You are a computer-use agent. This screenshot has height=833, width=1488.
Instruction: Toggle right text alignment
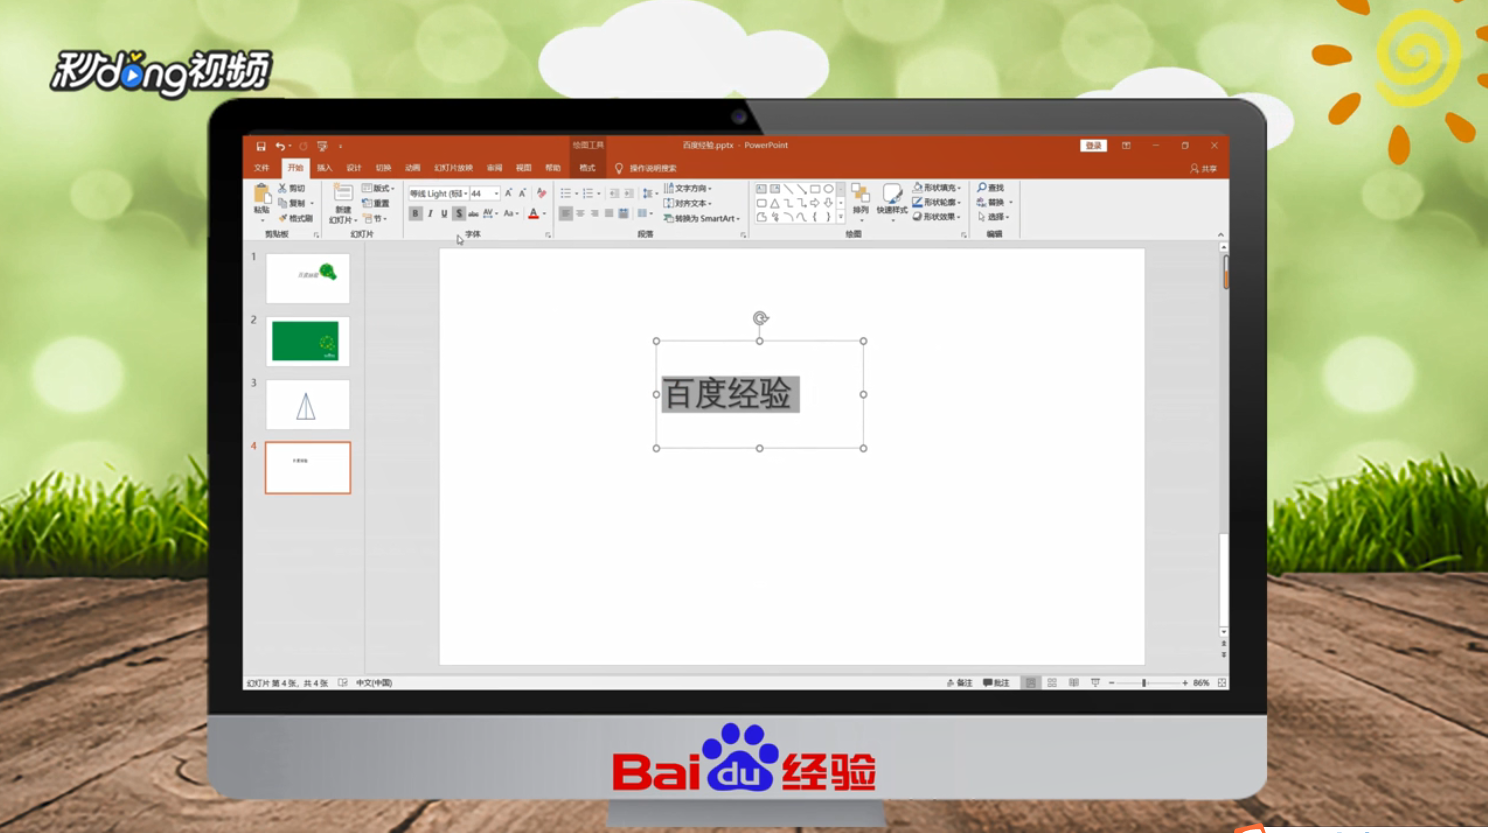(x=594, y=214)
